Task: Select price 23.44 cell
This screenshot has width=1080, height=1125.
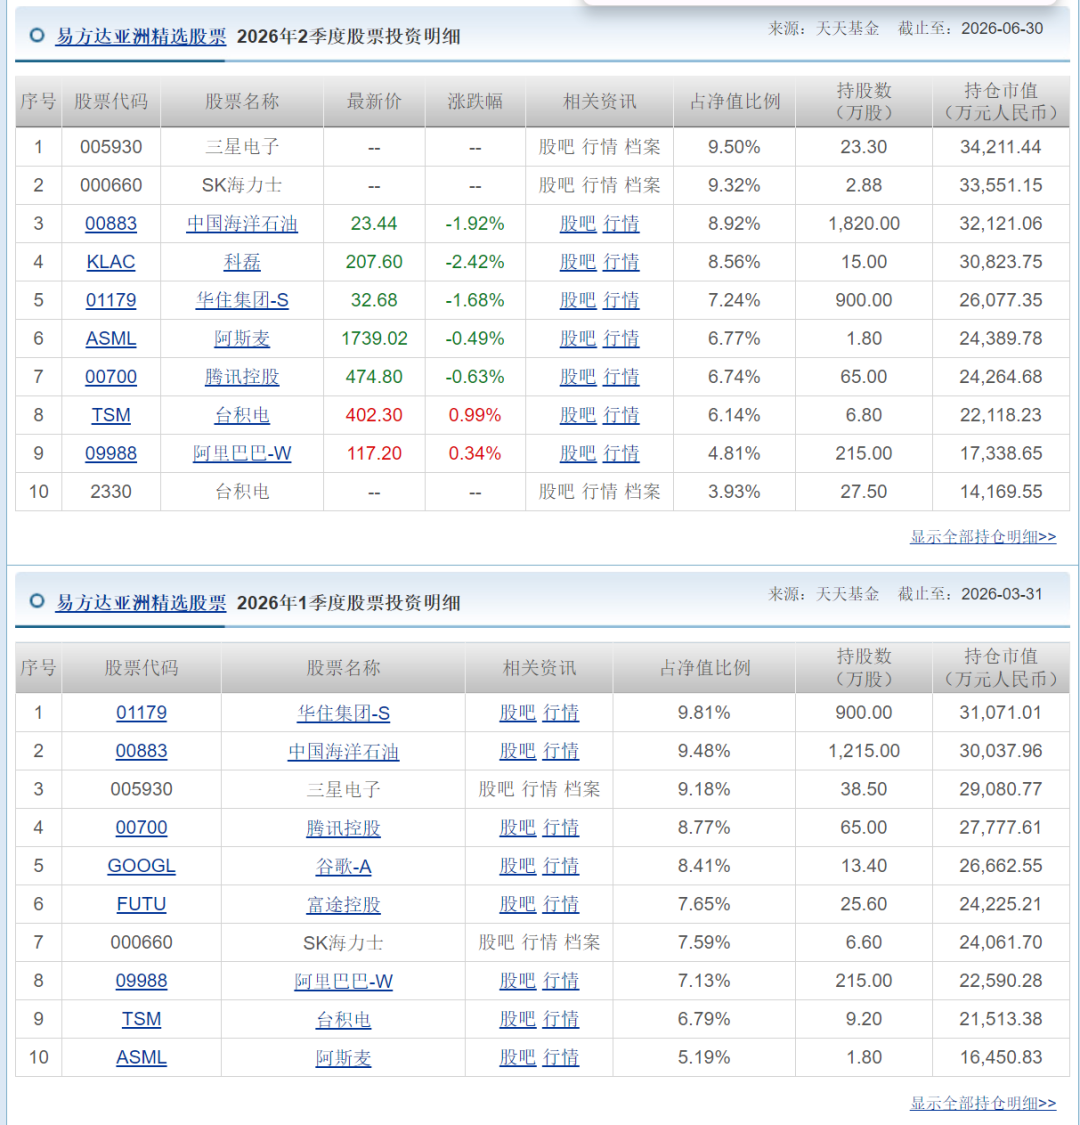Action: 374,224
